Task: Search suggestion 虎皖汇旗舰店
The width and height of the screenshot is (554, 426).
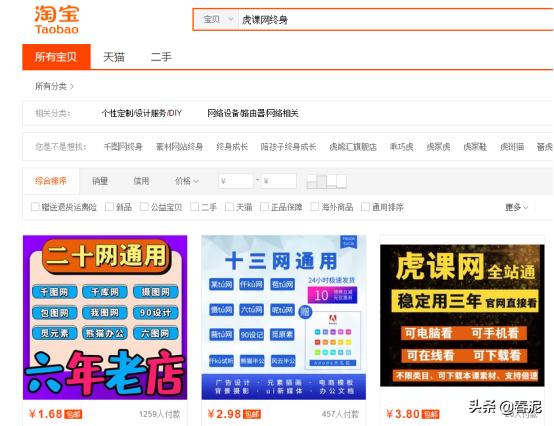Action: 353,147
